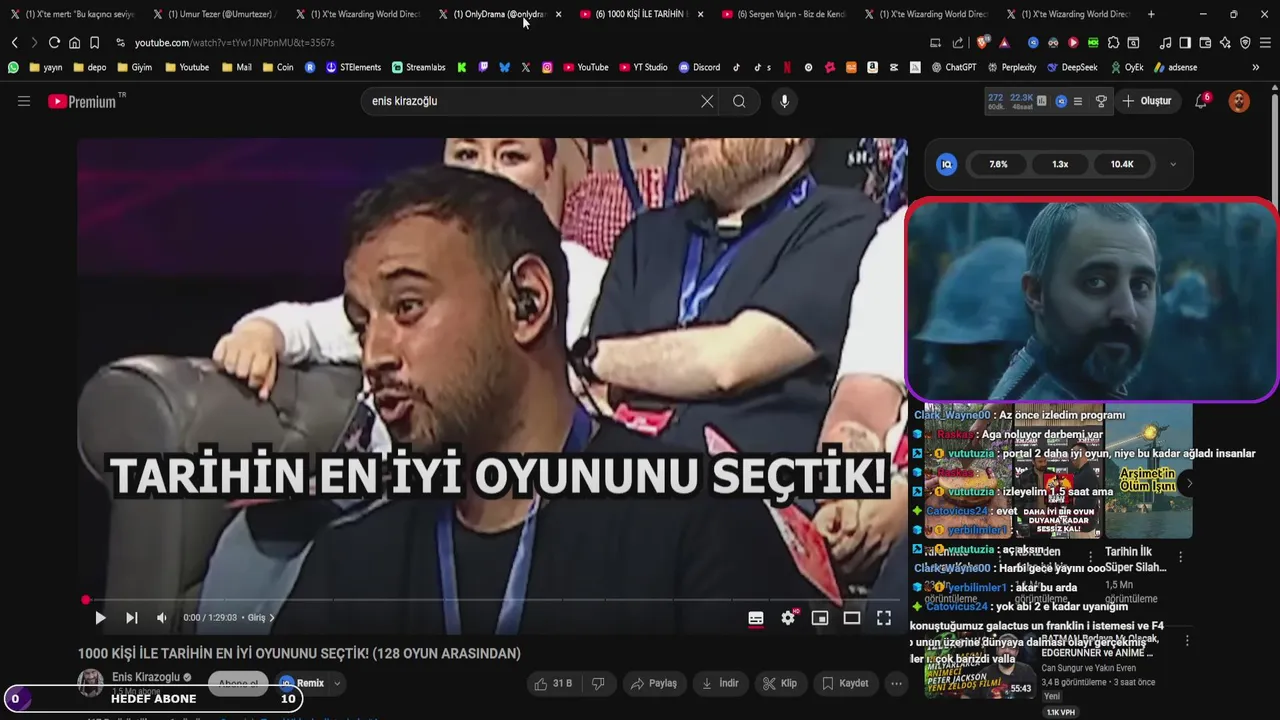Open the Giyim bookmark folder

pos(135,67)
